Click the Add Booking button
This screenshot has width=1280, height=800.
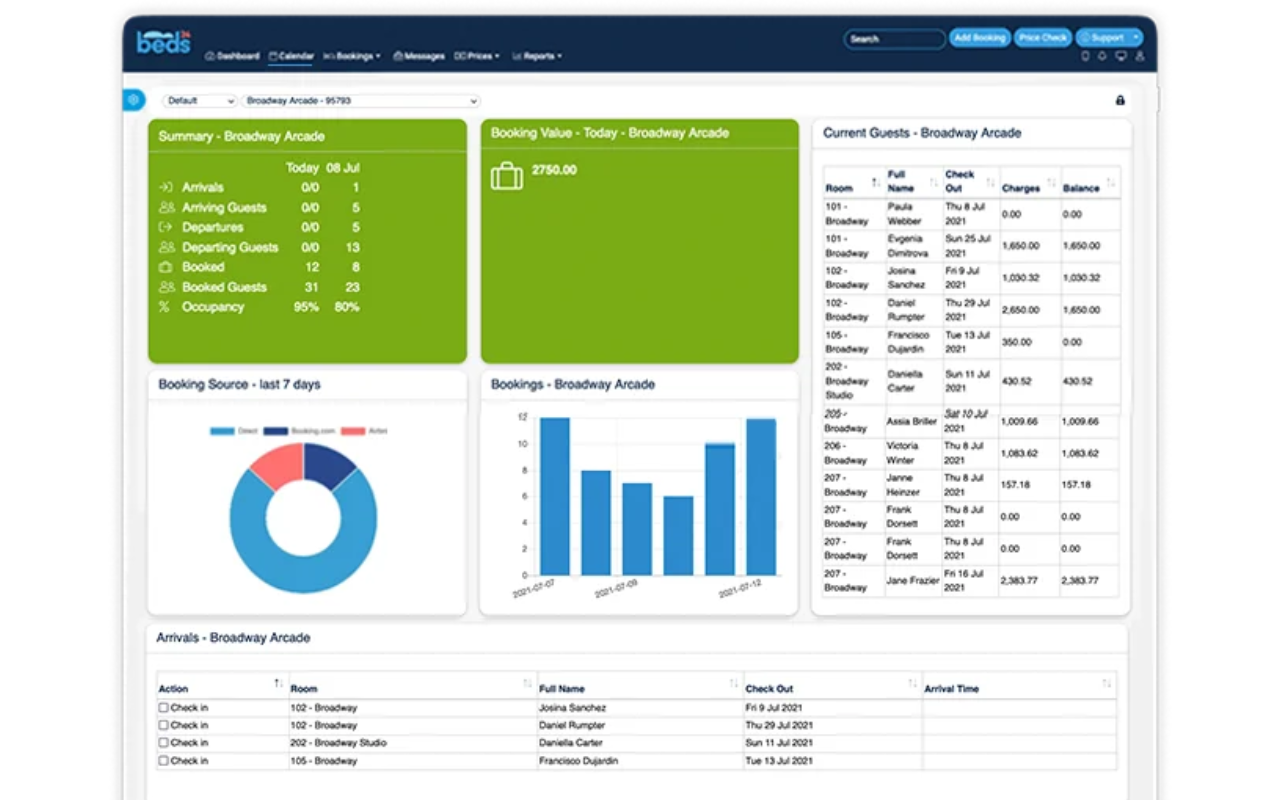tap(979, 38)
